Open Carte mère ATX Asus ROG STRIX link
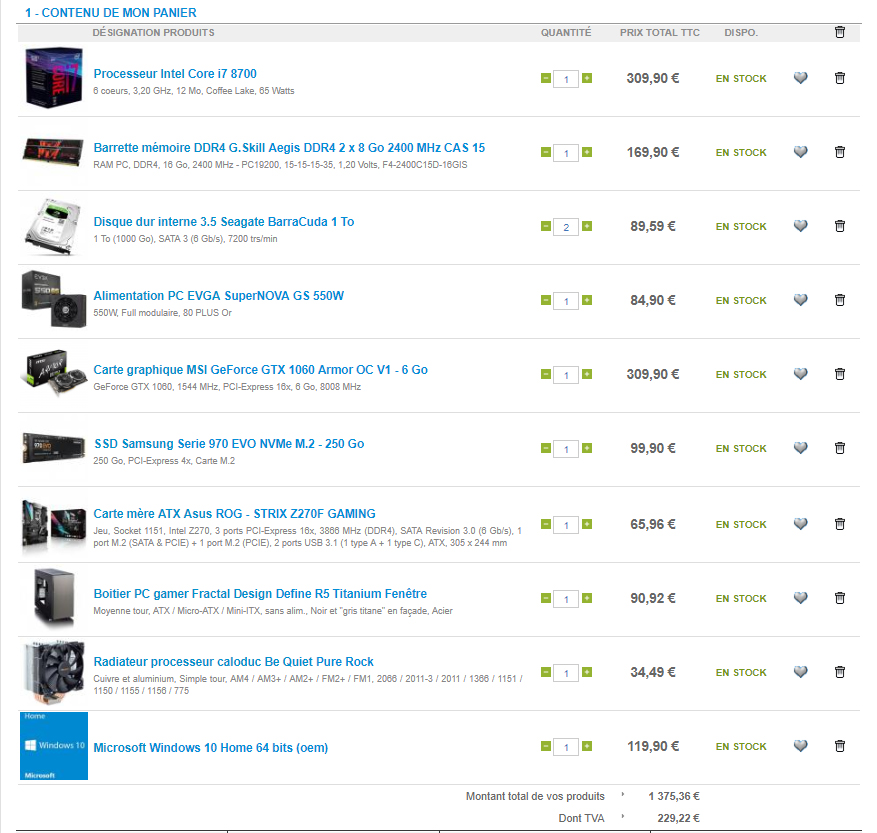Screen dimensions: 877x833 click(x=234, y=514)
